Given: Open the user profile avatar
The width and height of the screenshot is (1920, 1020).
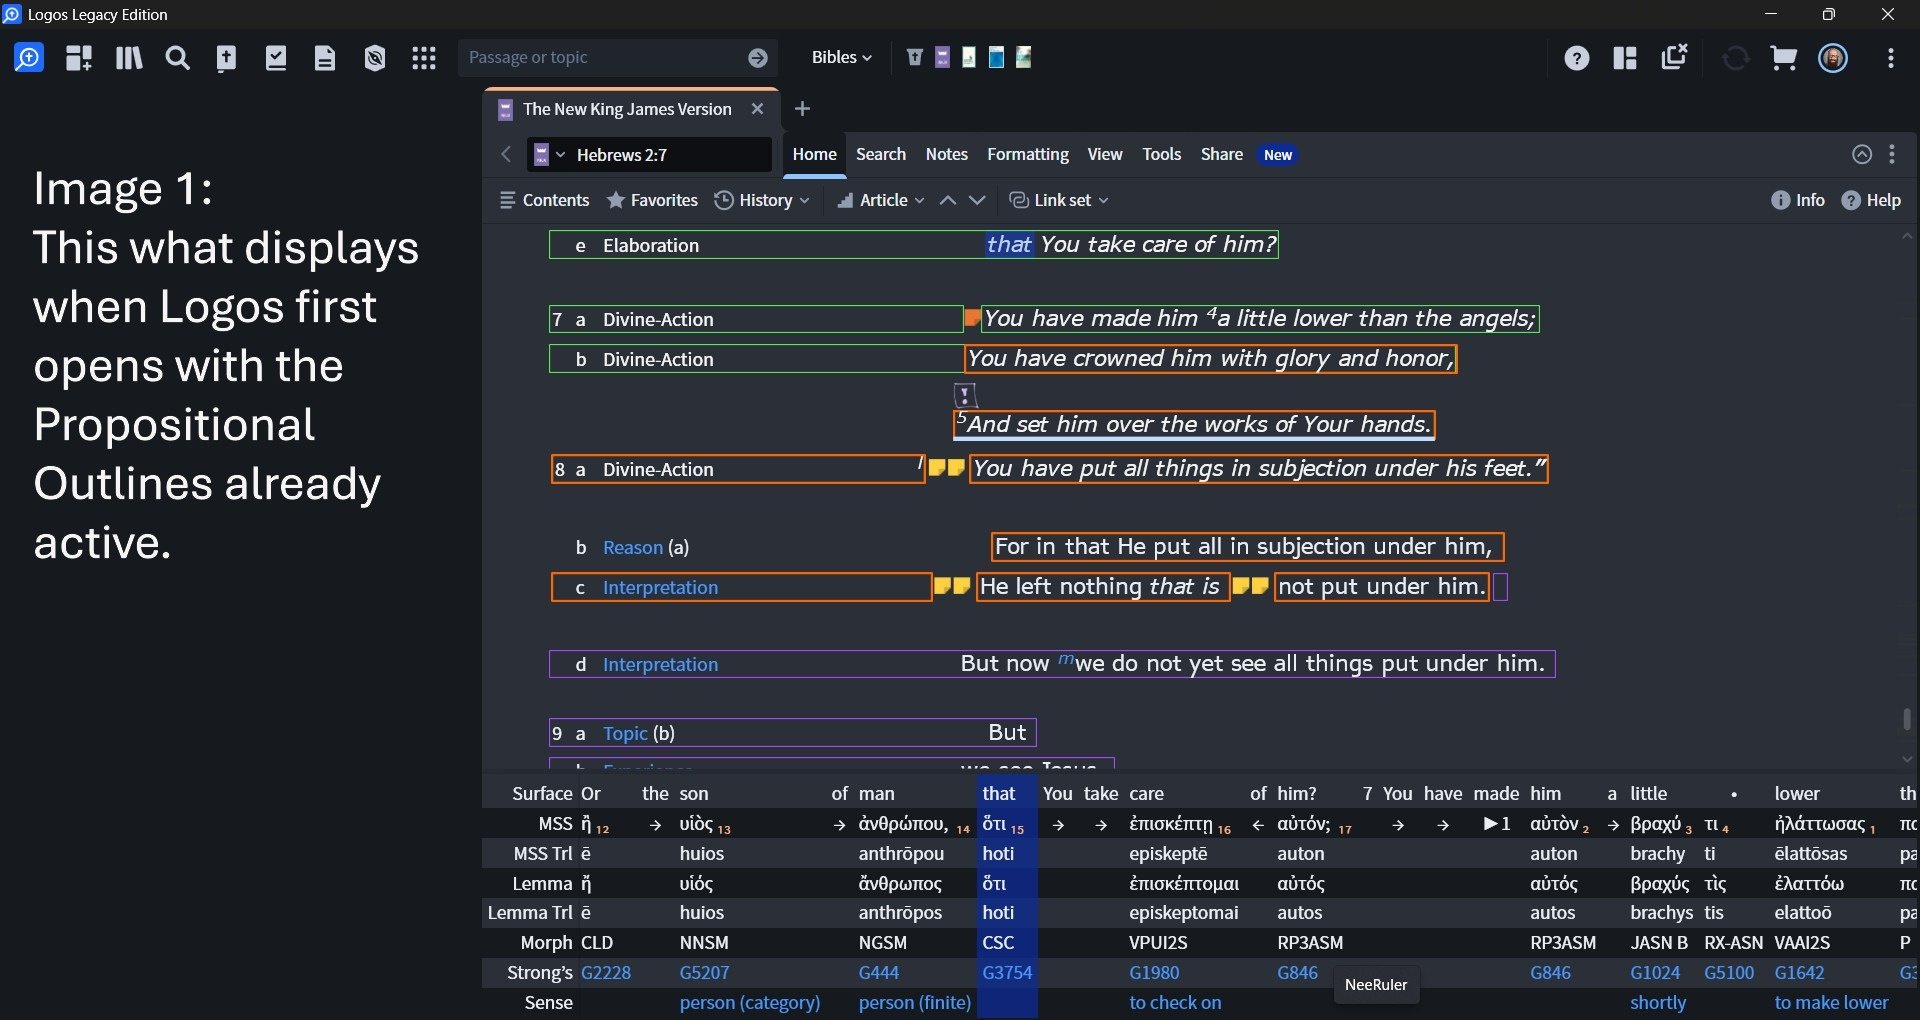Looking at the screenshot, I should (x=1833, y=58).
